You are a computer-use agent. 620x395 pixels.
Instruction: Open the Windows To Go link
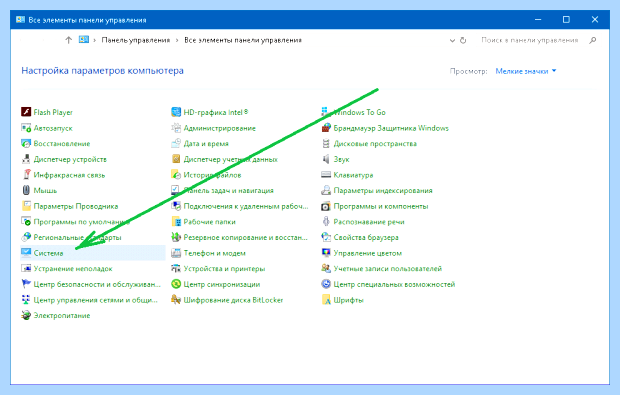(359, 112)
